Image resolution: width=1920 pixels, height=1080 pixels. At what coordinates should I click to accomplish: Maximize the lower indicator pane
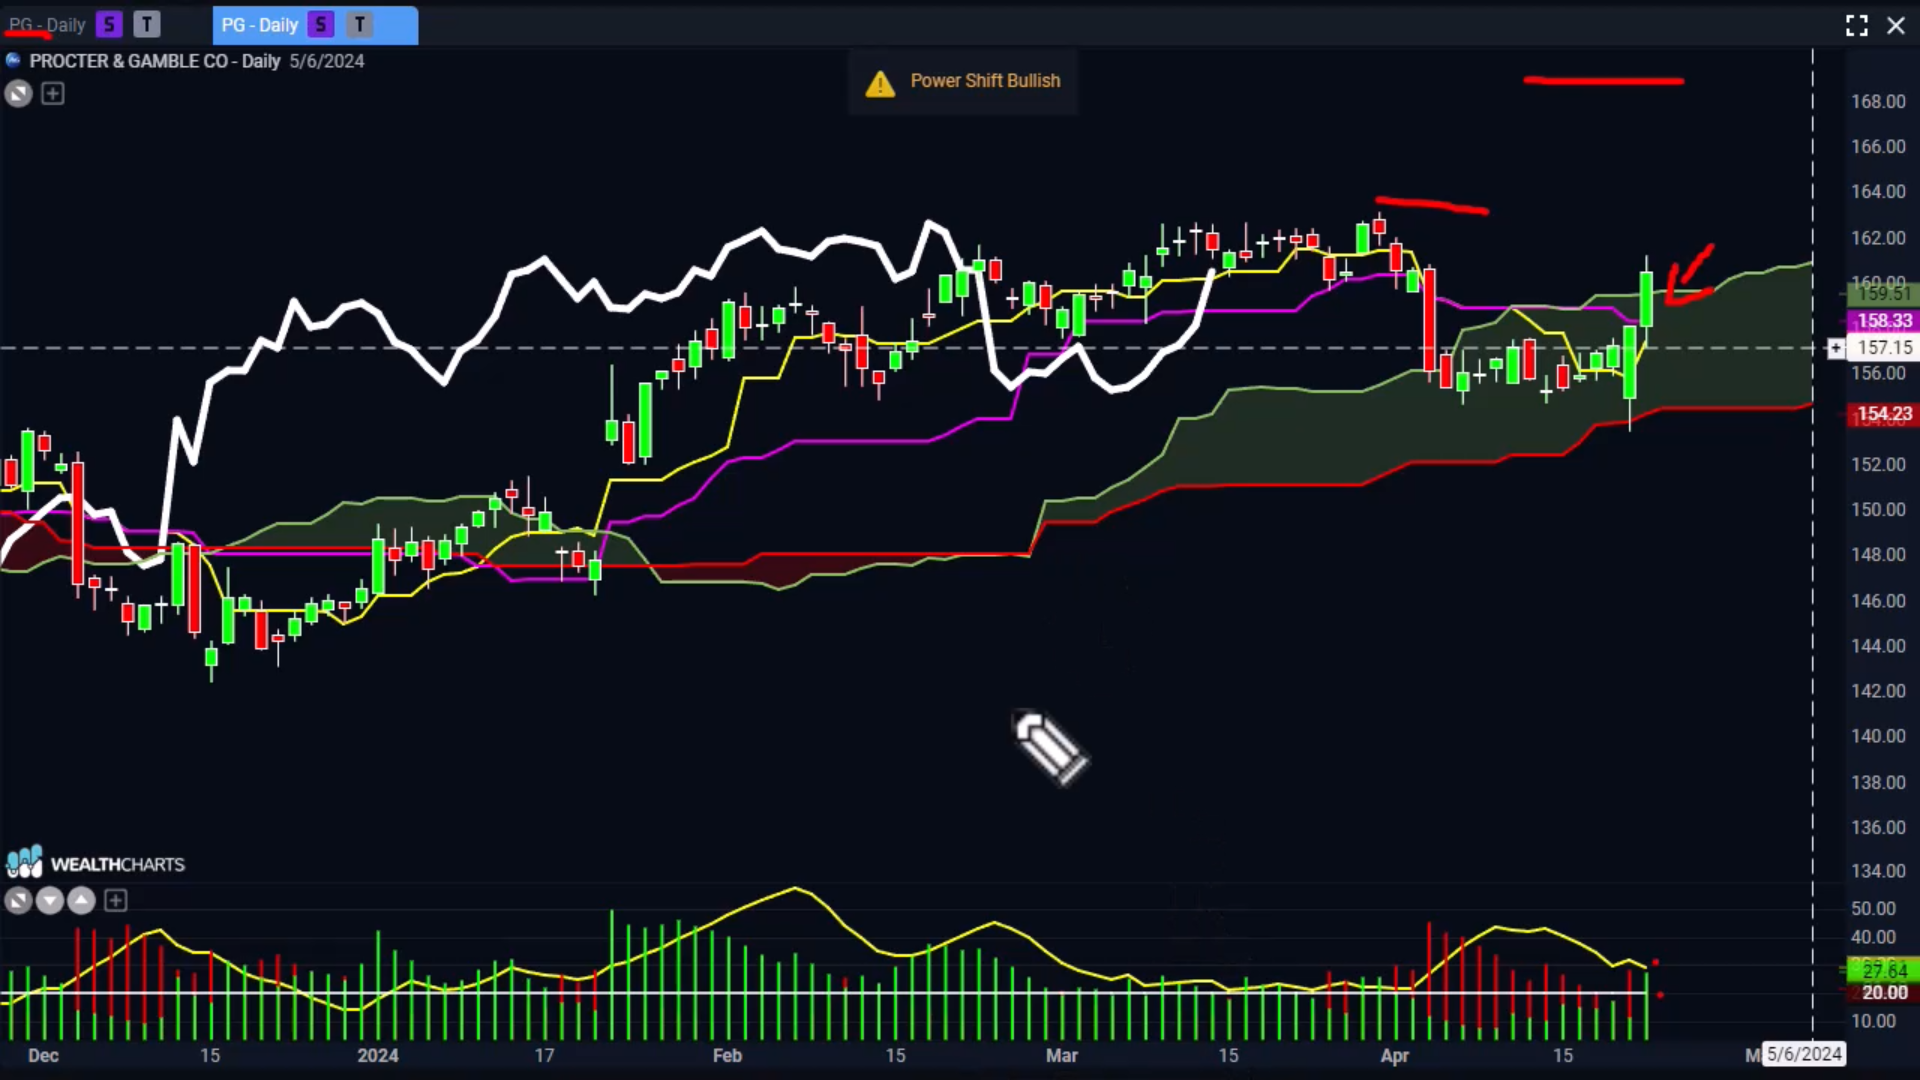coord(18,901)
